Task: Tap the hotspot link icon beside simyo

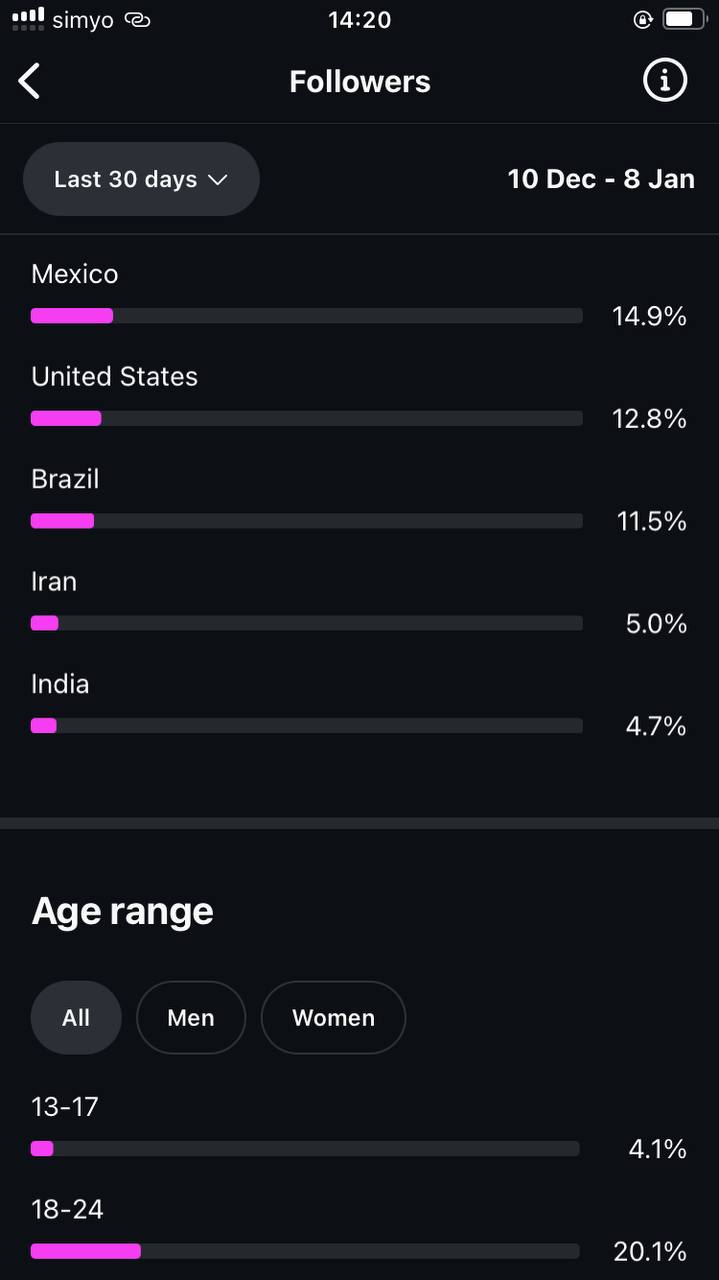Action: click(137, 20)
